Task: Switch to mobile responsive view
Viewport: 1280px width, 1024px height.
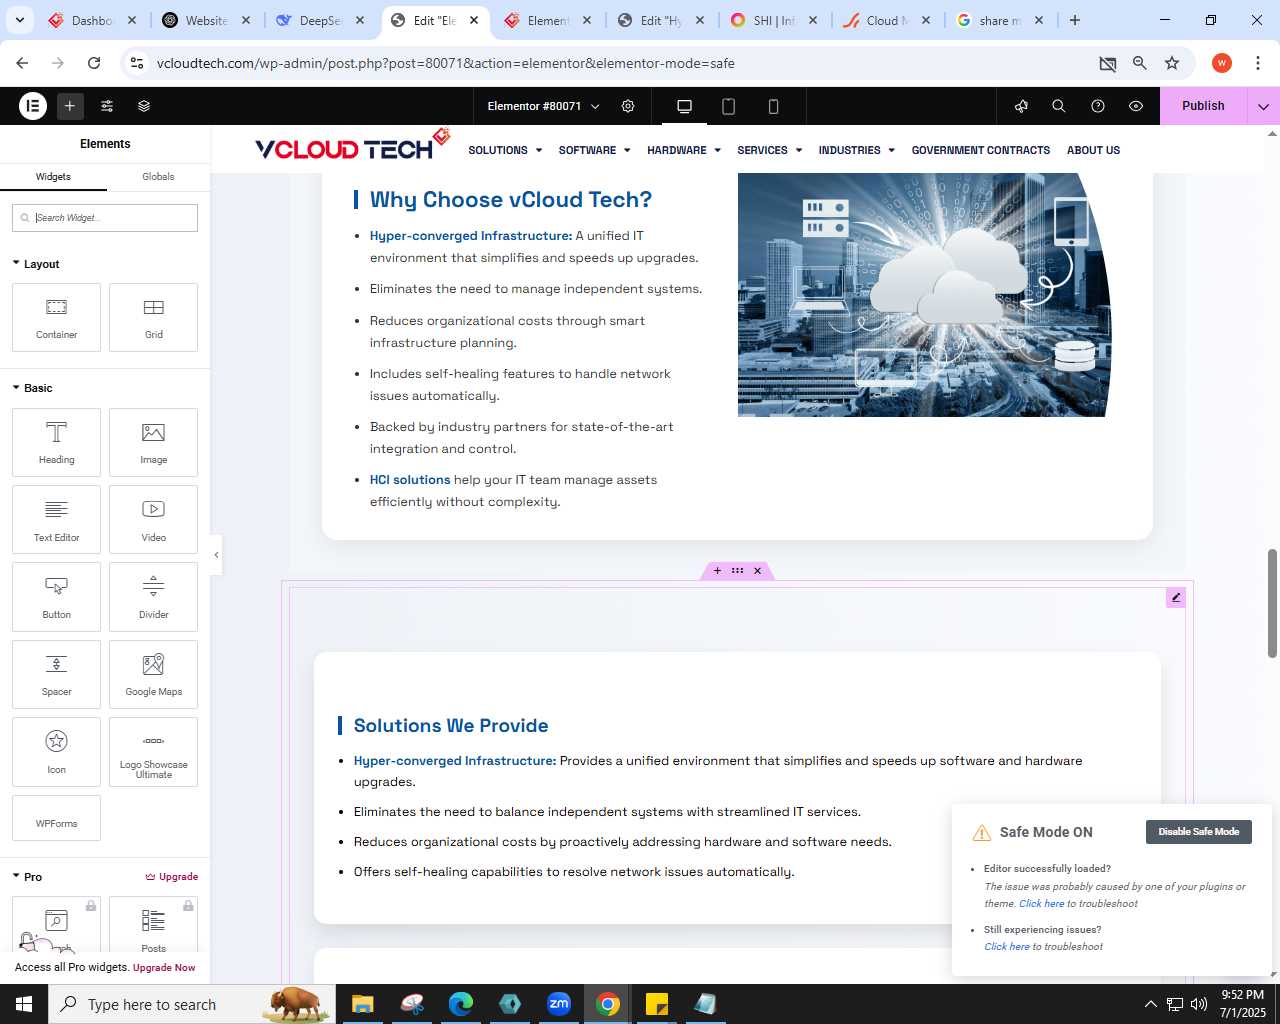Action: (773, 106)
